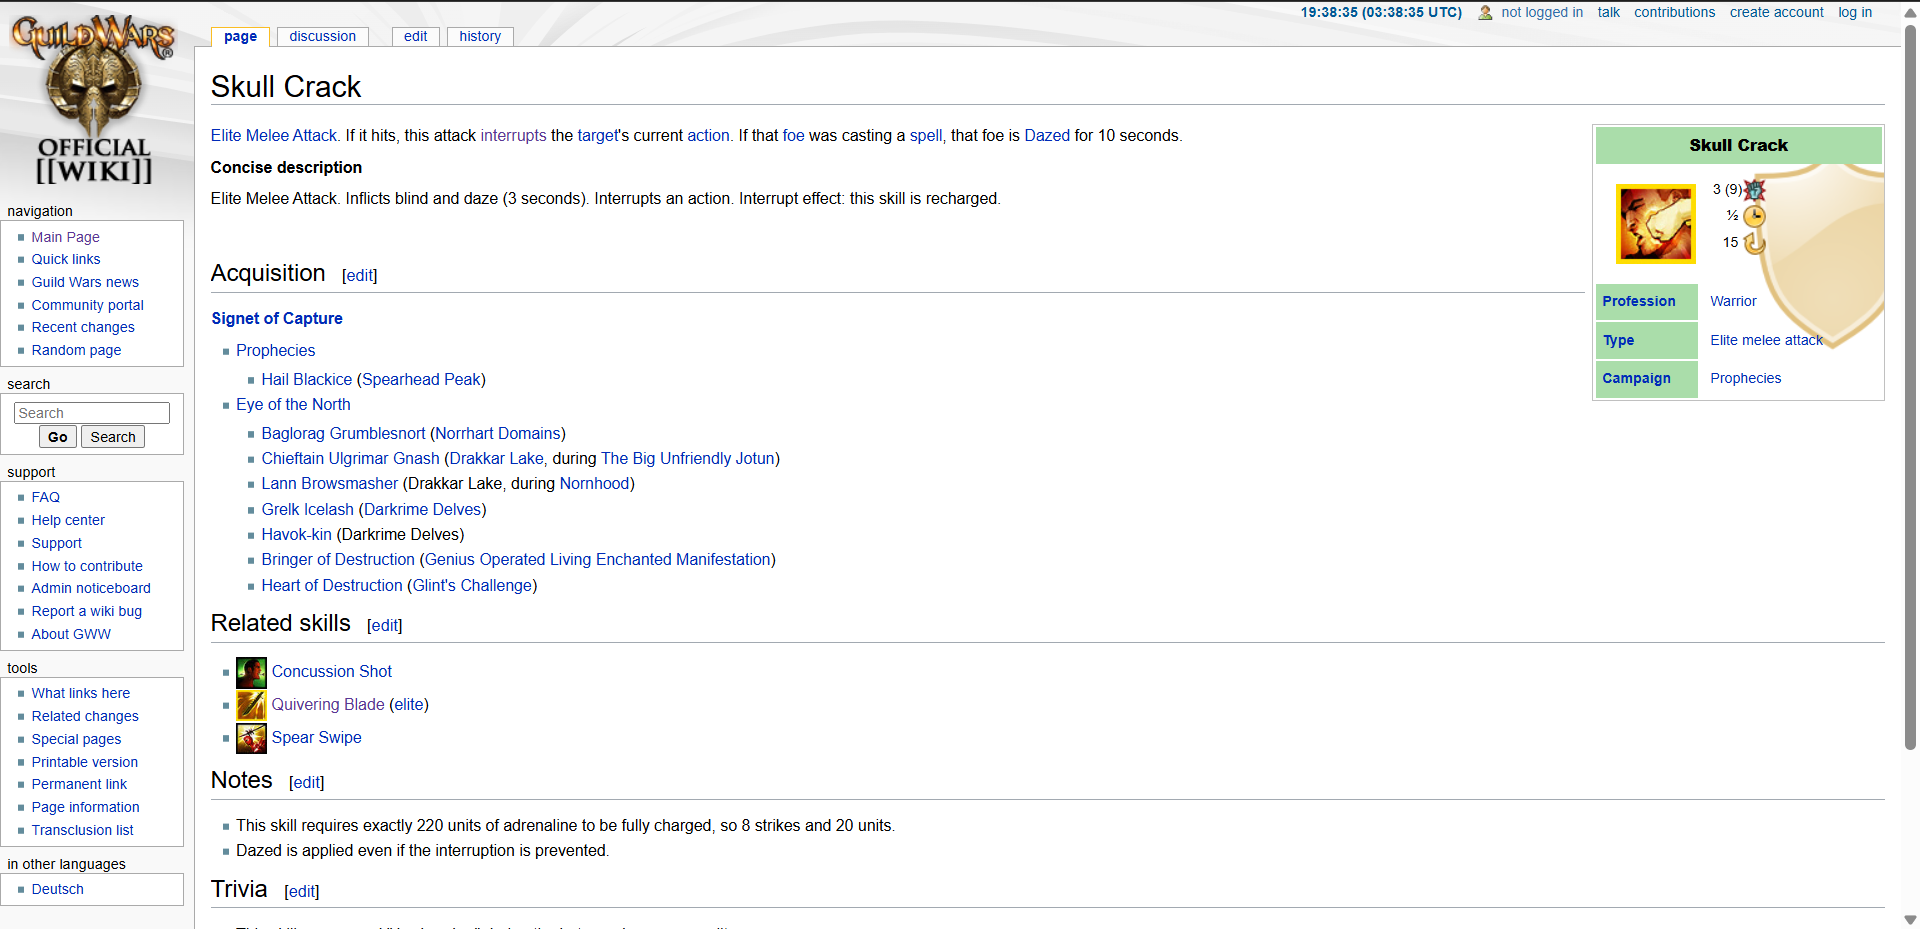Image resolution: width=1920 pixels, height=929 pixels.
Task: Open Baglorag Grumblesnort link
Action: point(343,433)
